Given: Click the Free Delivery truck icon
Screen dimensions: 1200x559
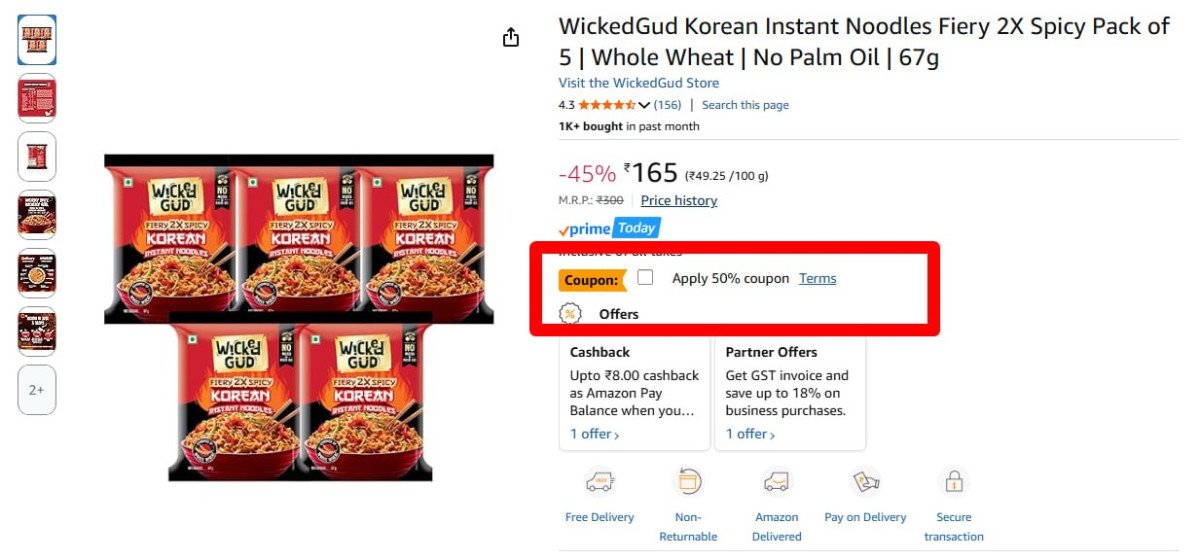Looking at the screenshot, I should [x=599, y=482].
